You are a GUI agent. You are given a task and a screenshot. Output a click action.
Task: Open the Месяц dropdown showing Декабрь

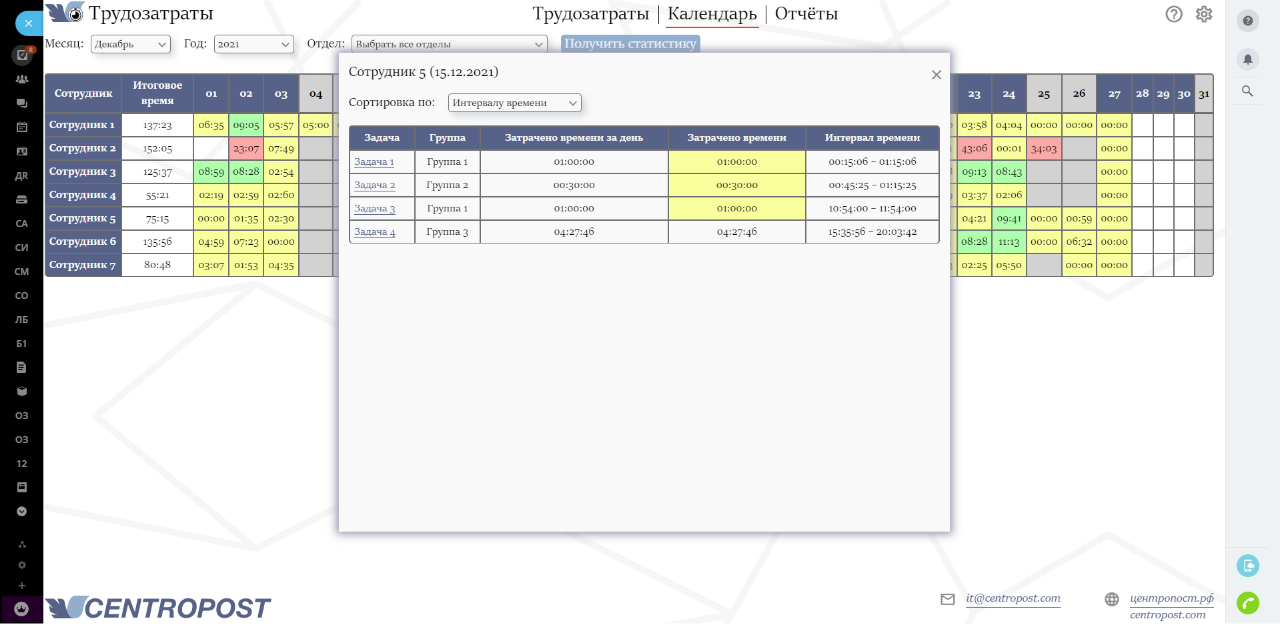(131, 44)
